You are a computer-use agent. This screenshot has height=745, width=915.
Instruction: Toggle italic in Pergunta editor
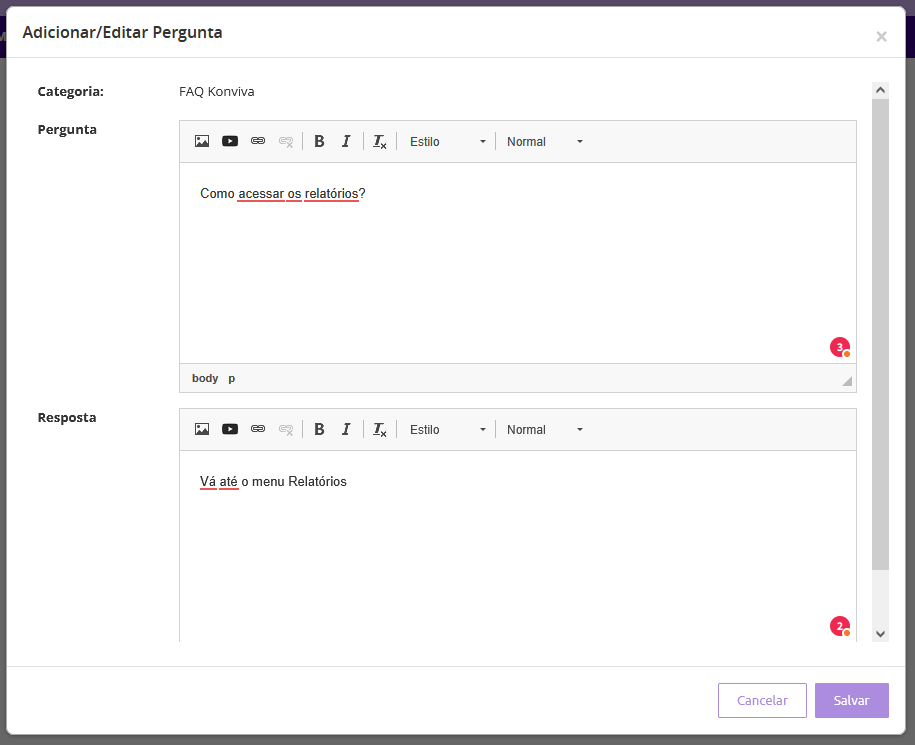pos(346,142)
